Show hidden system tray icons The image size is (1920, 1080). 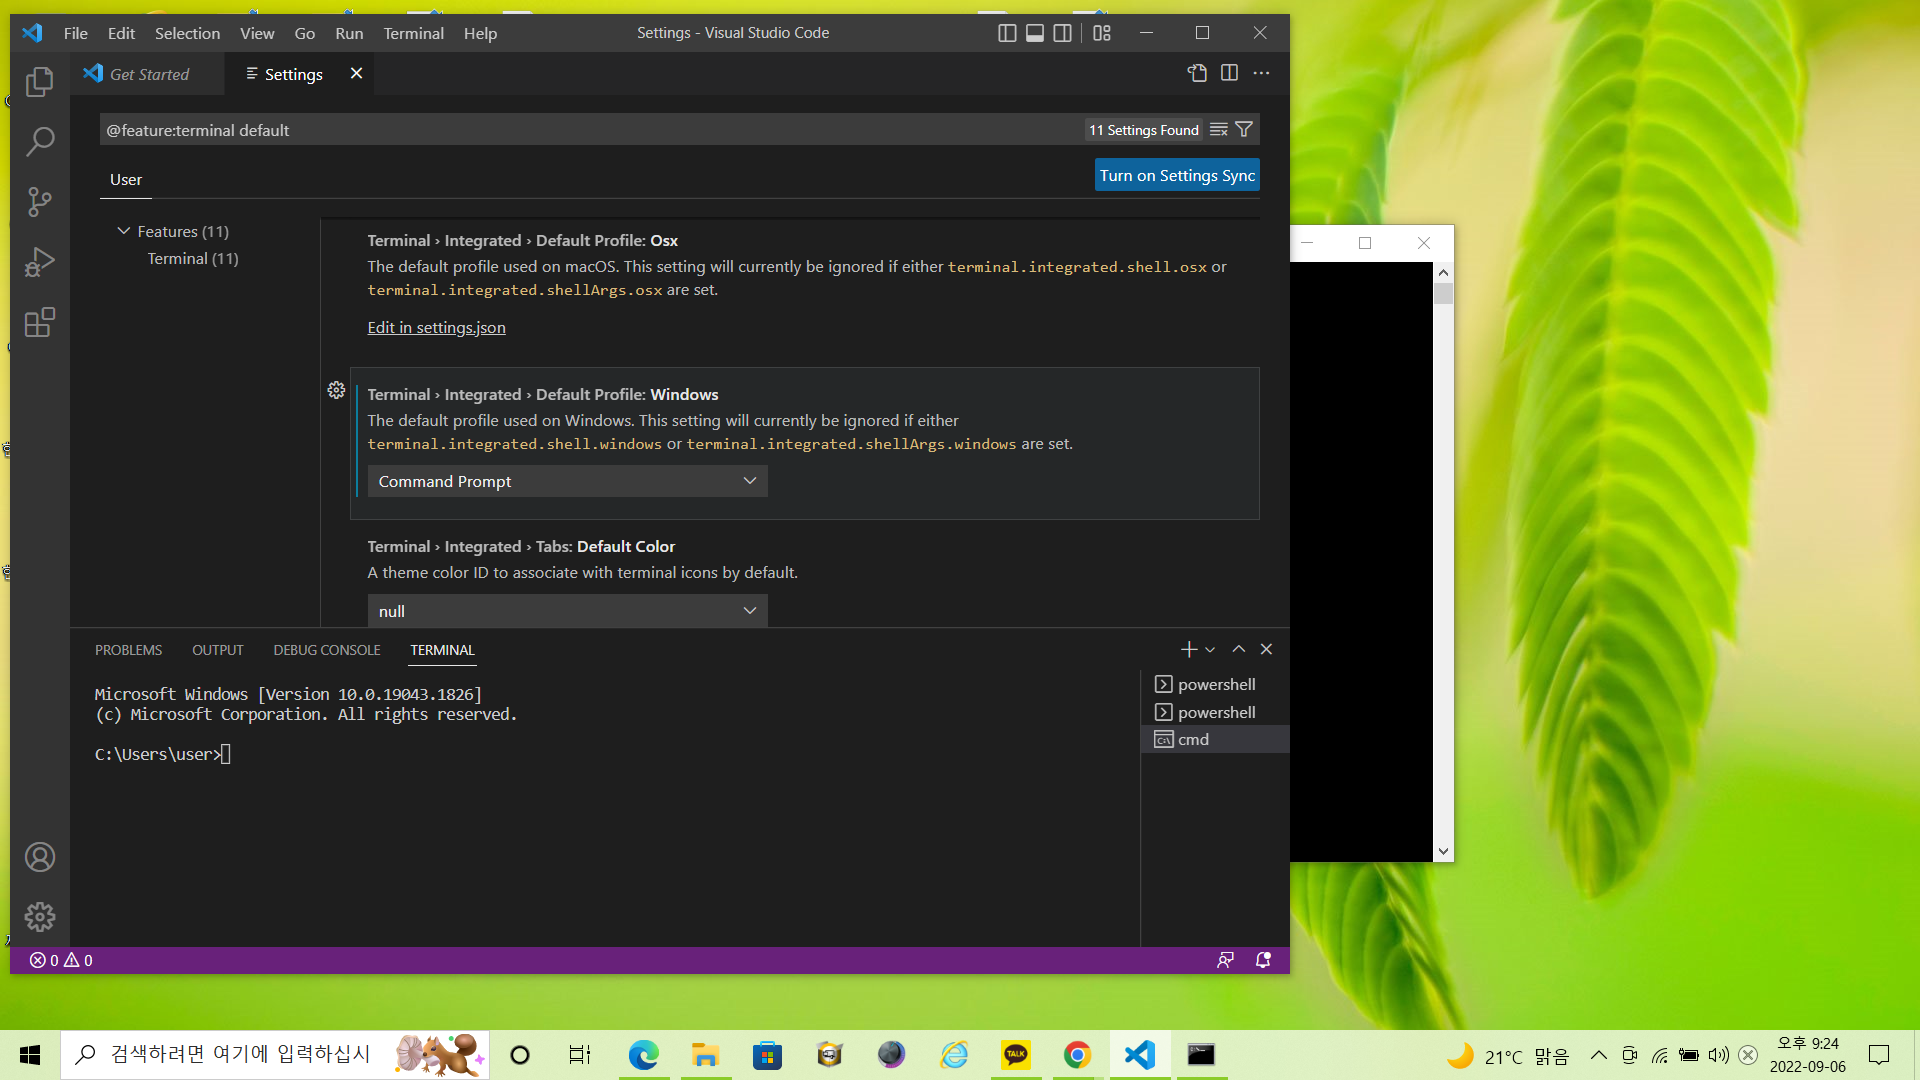pos(1598,1055)
